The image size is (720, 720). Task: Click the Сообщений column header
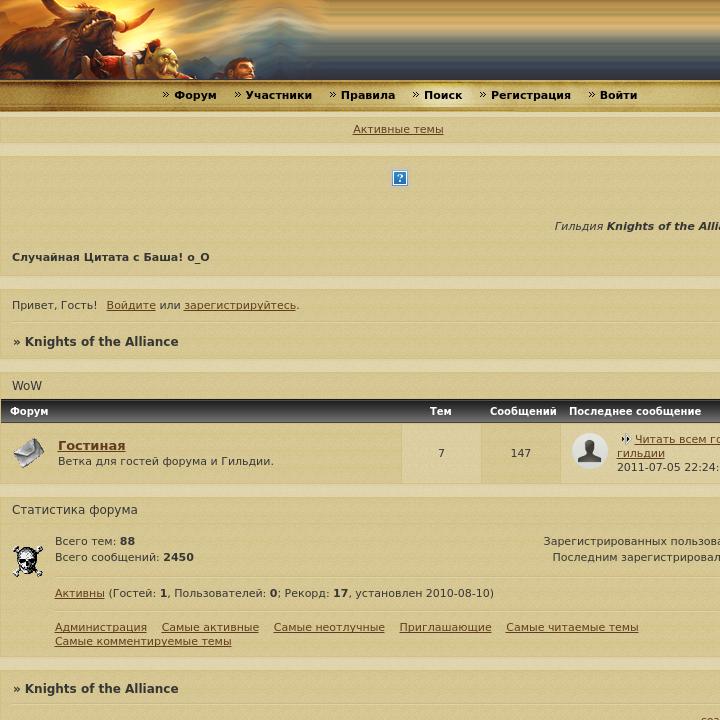click(x=523, y=411)
